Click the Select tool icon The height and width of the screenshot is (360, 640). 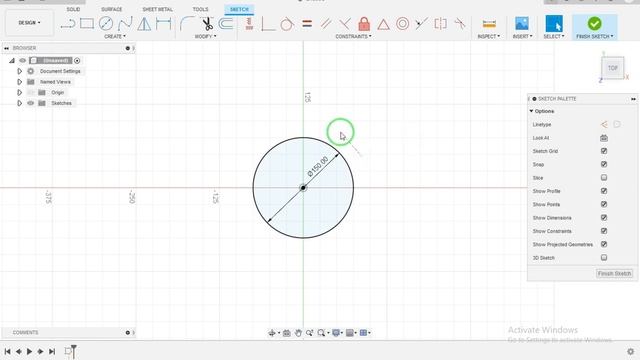pyautogui.click(x=554, y=23)
